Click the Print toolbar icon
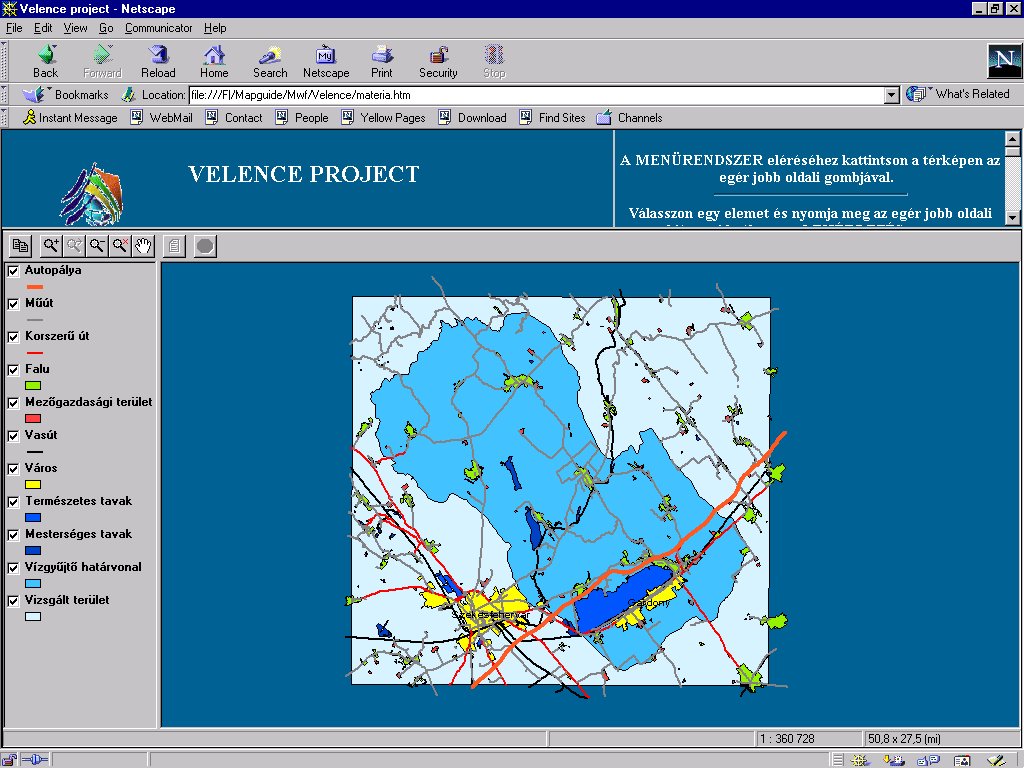Screen dimensions: 1024x768 point(381,60)
